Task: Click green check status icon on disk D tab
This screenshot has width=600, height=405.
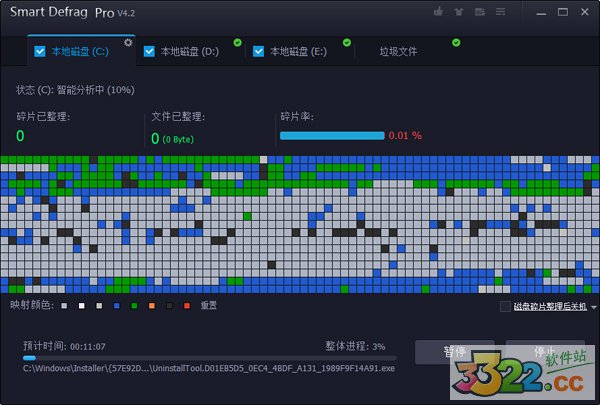Action: pos(238,42)
